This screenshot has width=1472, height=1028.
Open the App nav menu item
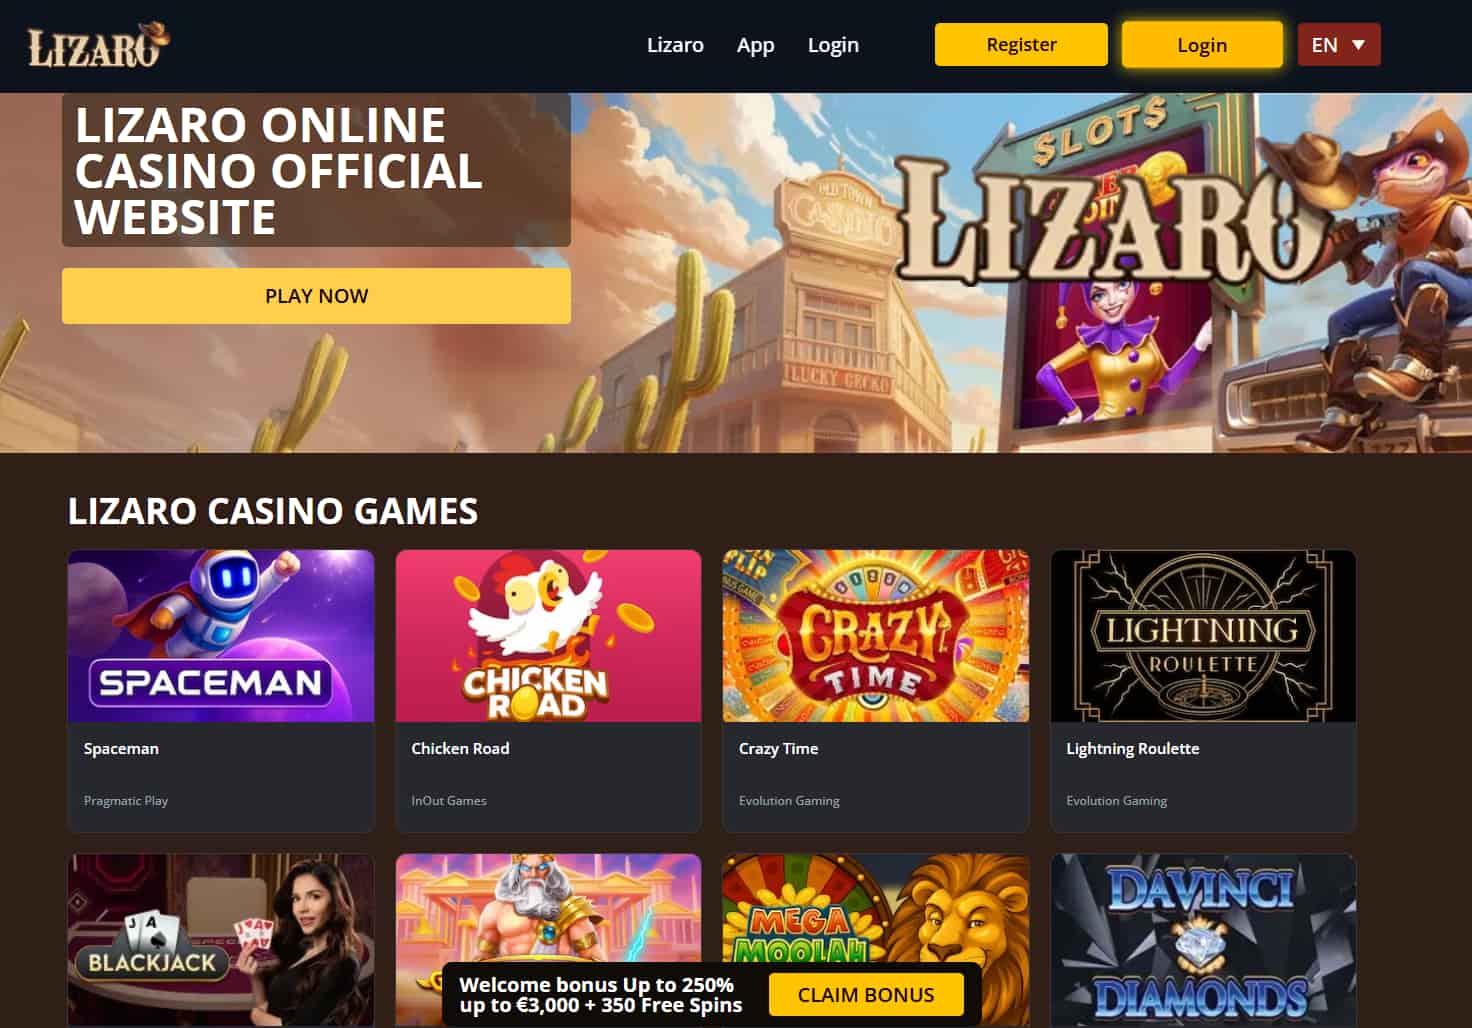click(756, 45)
